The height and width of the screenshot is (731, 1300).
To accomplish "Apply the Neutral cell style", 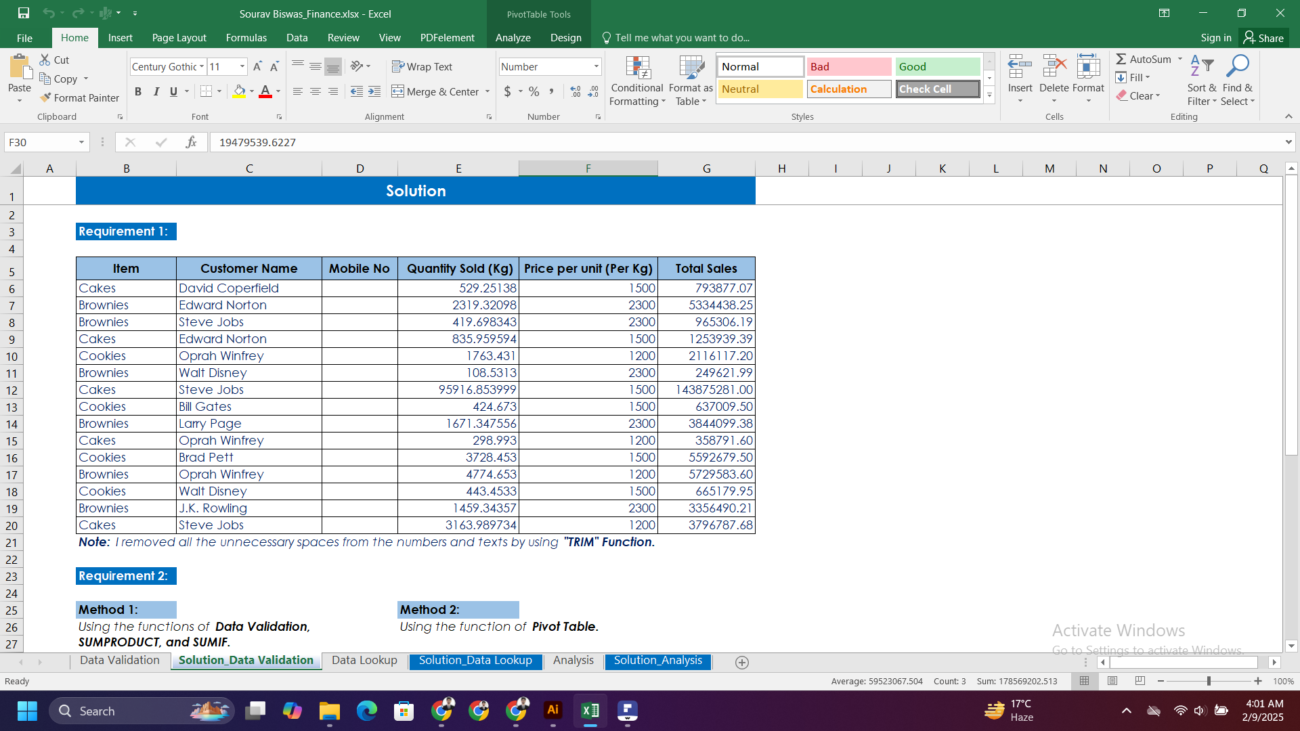I will click(x=760, y=89).
